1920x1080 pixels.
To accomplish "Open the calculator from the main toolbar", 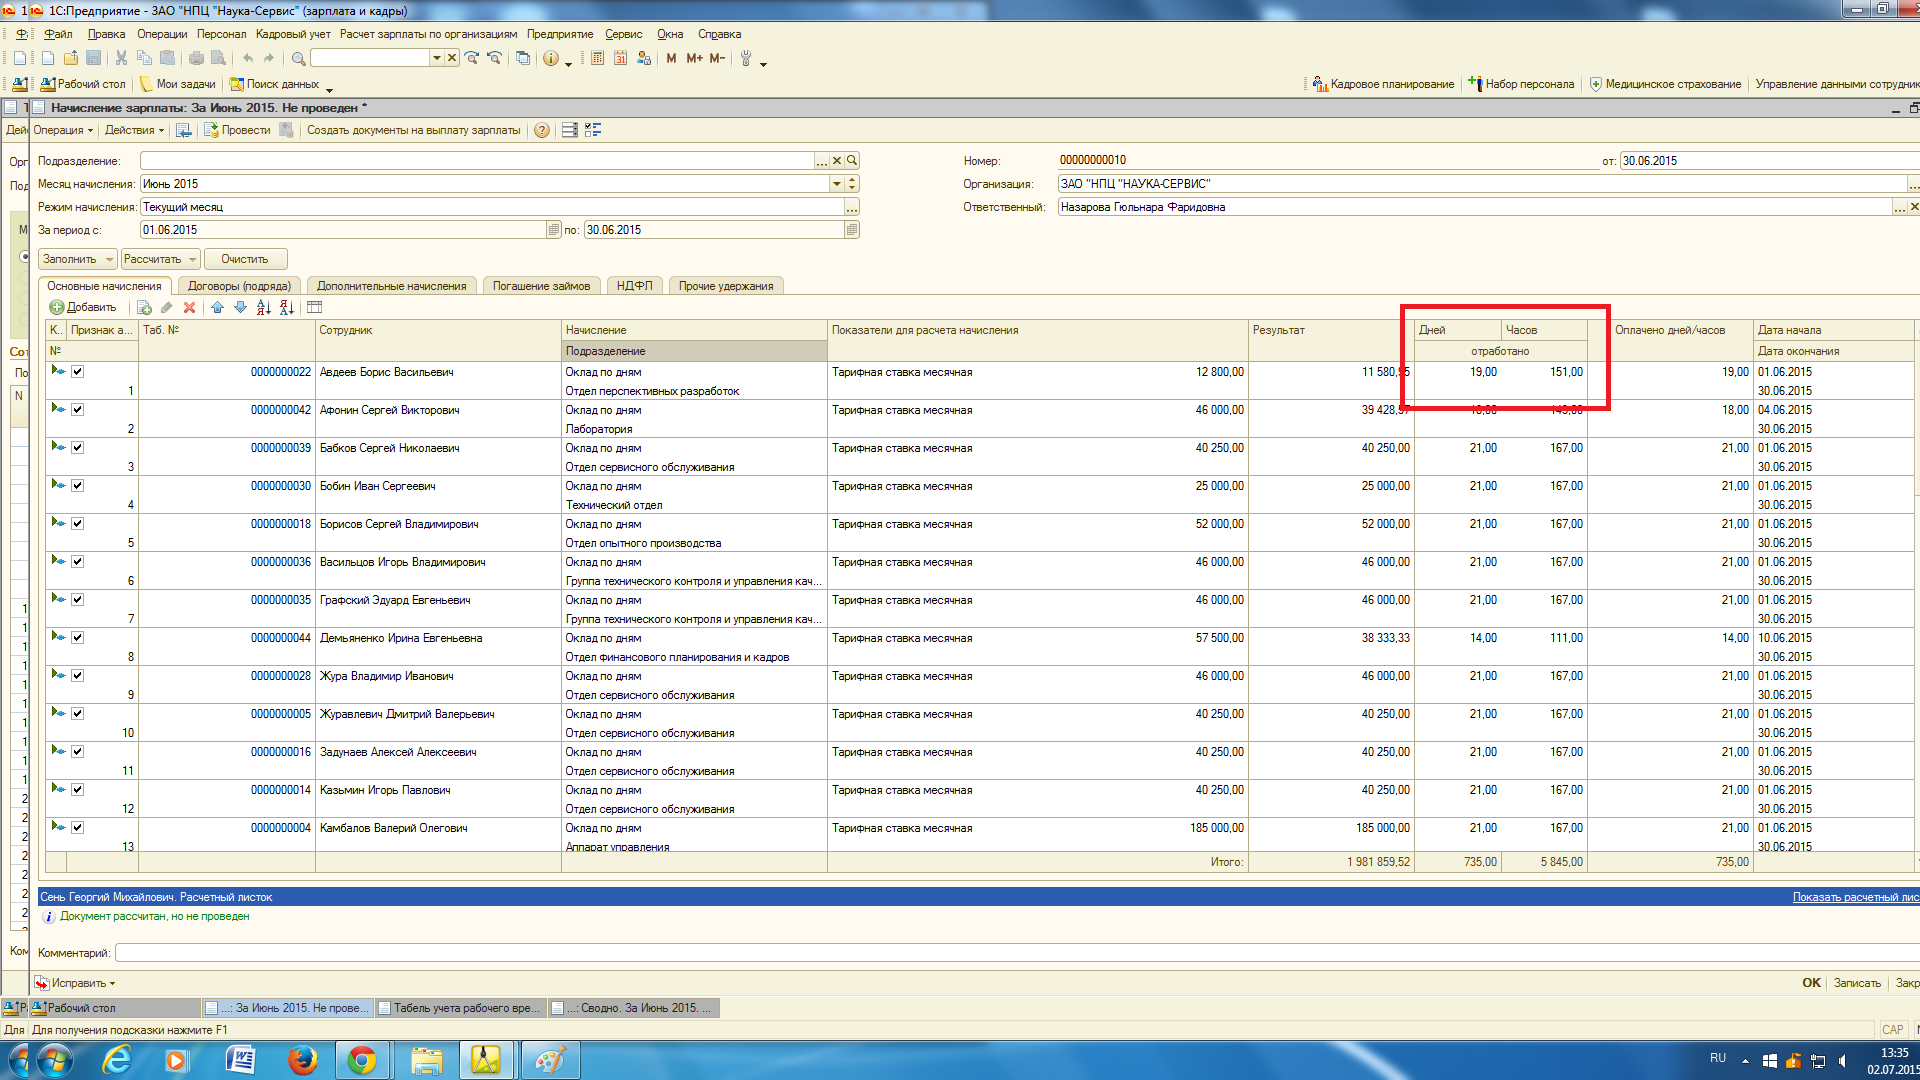I will click(597, 58).
